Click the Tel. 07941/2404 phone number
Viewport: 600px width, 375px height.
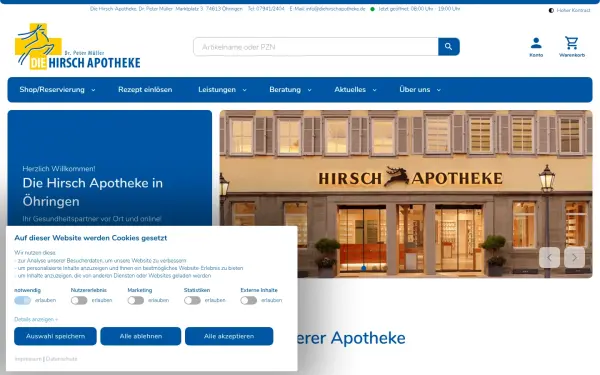(266, 9)
